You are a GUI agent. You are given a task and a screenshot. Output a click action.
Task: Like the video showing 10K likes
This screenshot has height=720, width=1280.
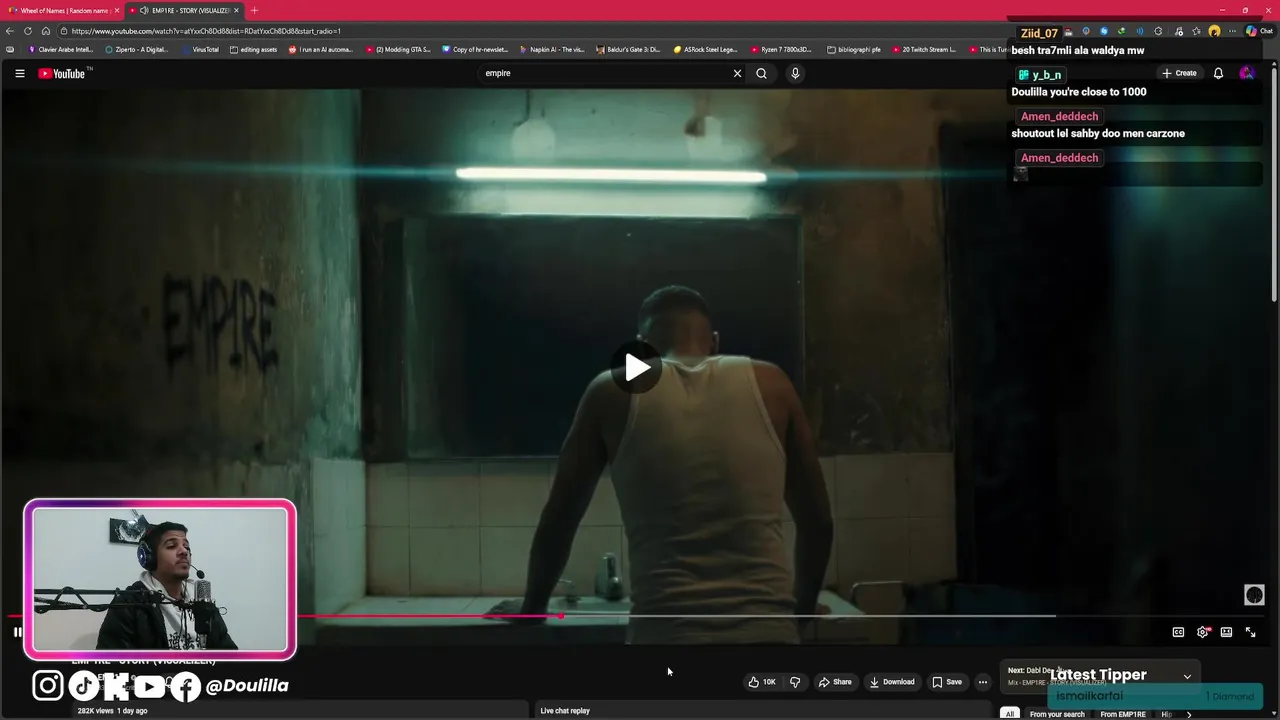(x=762, y=682)
